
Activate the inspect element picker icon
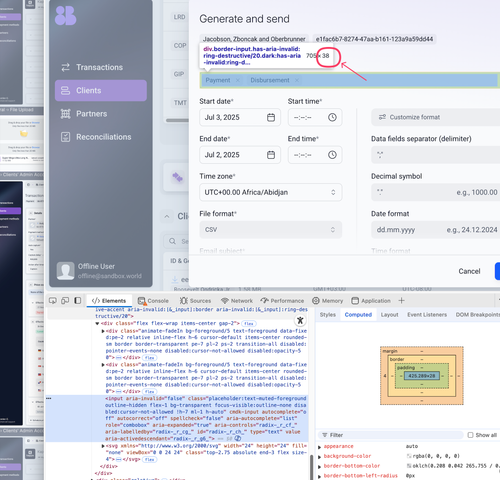pyautogui.click(x=53, y=301)
